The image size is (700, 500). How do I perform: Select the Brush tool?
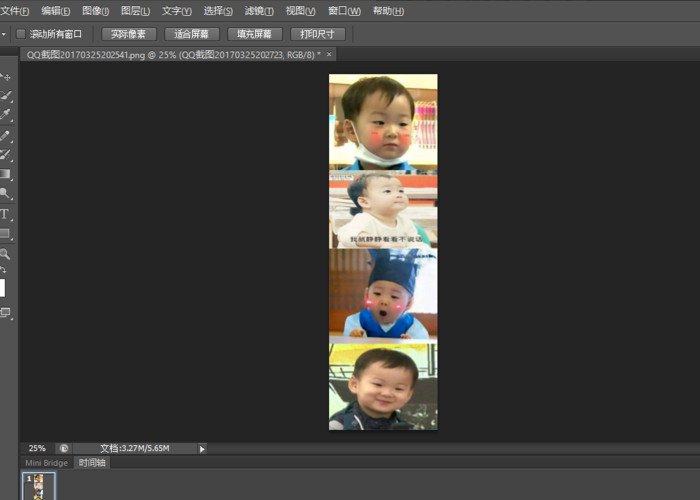point(5,136)
